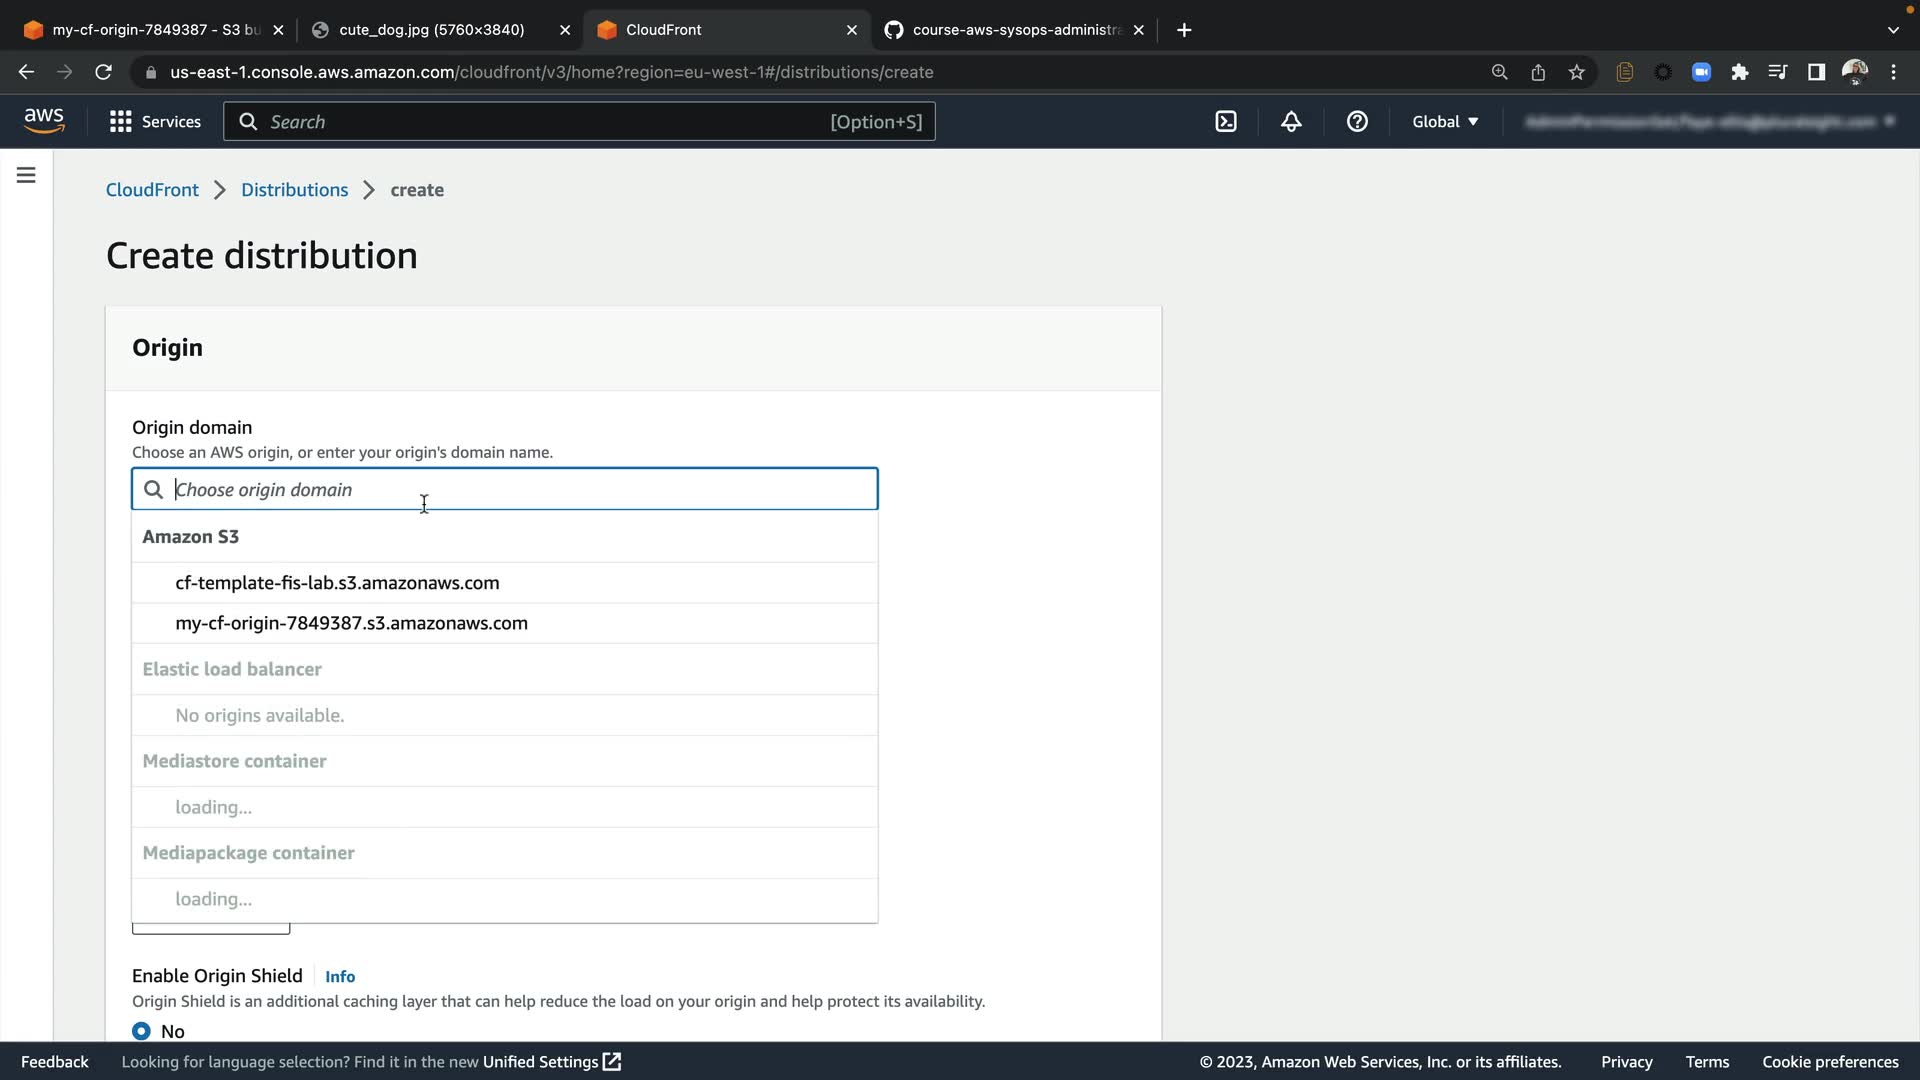Open the side navigation hamburger menu
The width and height of the screenshot is (1920, 1080).
pos(27,176)
